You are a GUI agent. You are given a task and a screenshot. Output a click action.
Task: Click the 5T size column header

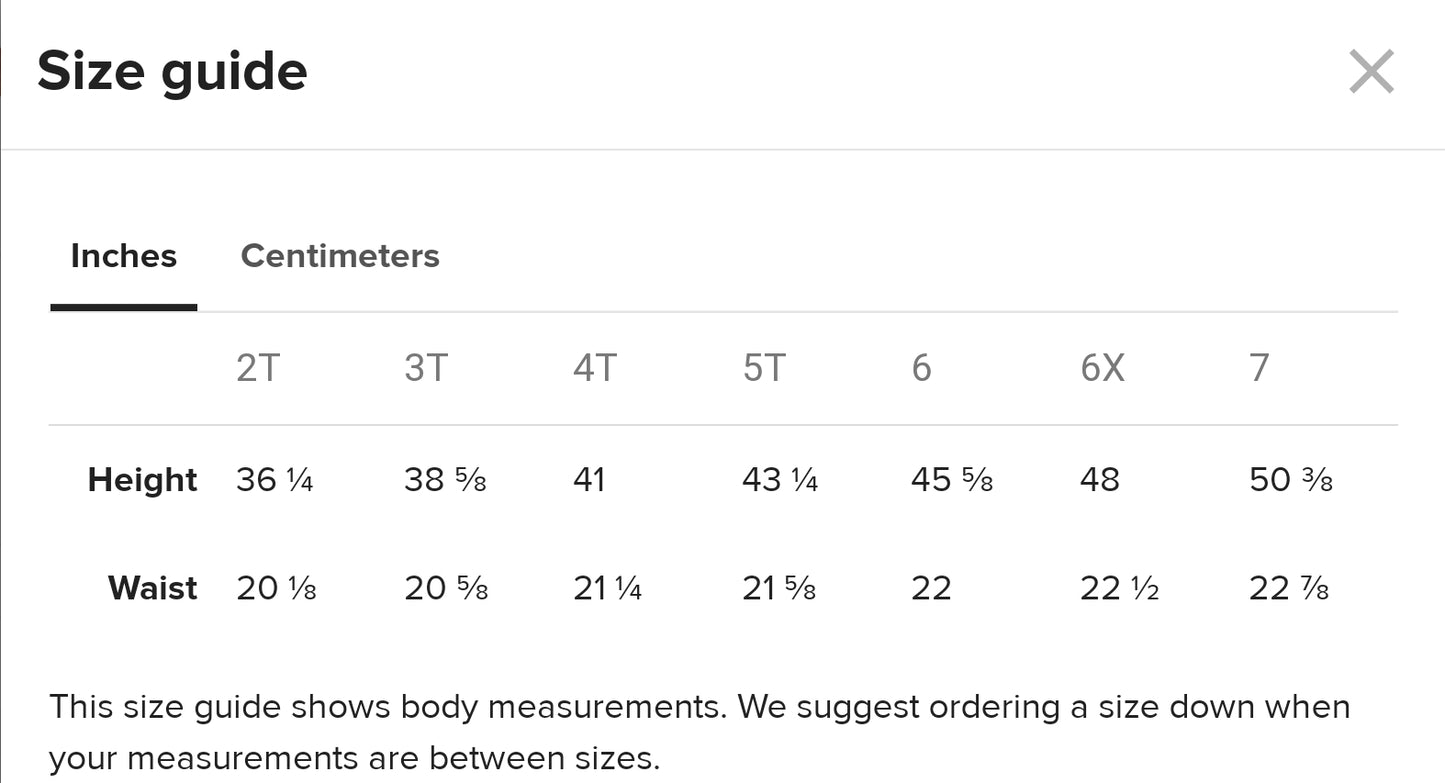pos(764,368)
